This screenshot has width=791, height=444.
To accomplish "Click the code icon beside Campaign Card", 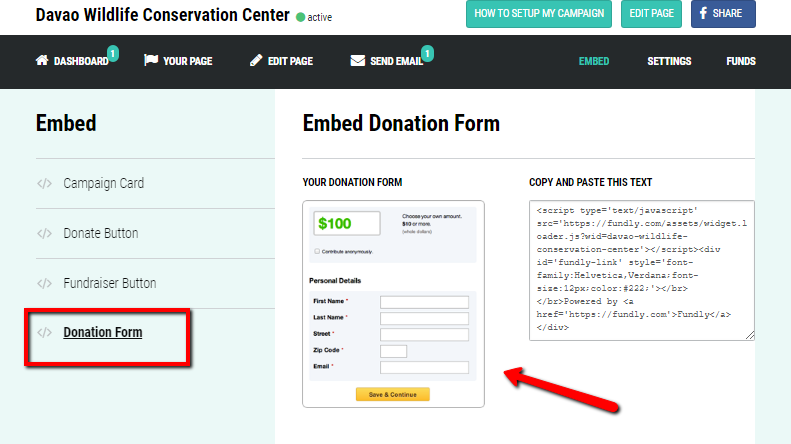I will [x=44, y=183].
